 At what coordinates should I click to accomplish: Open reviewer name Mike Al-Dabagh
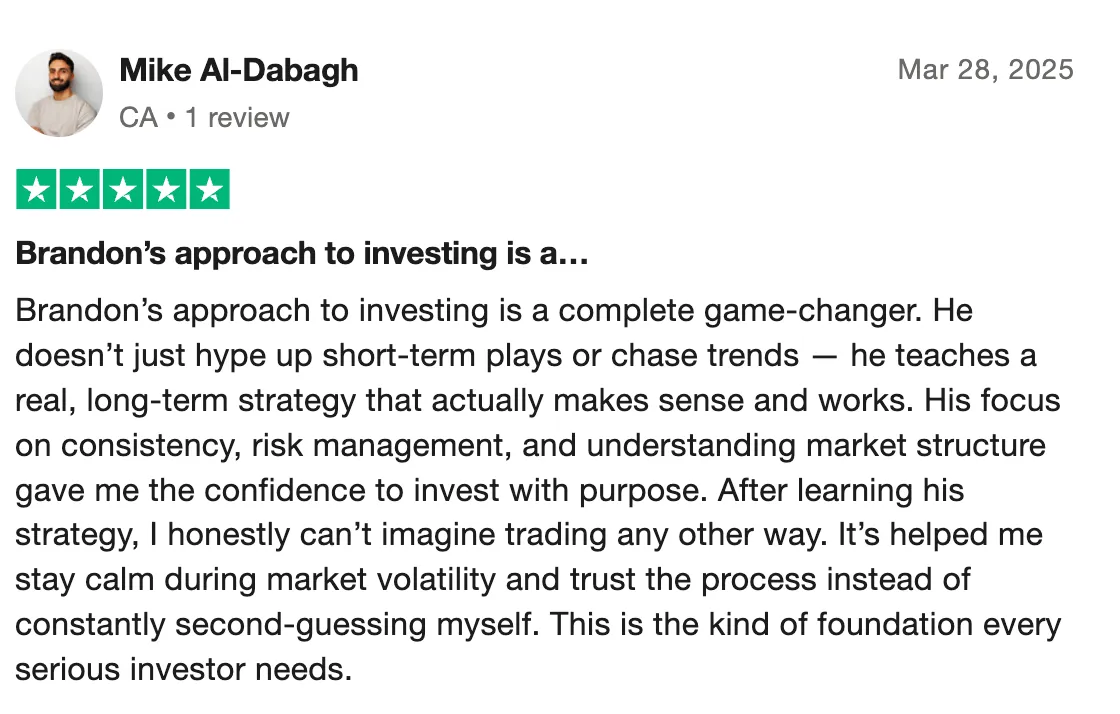pos(239,71)
